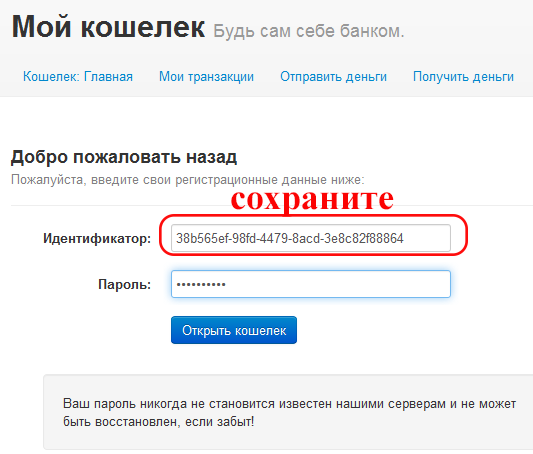The height and width of the screenshot is (454, 533).
Task: Click the red сохраните annotation text
Action: 312,199
